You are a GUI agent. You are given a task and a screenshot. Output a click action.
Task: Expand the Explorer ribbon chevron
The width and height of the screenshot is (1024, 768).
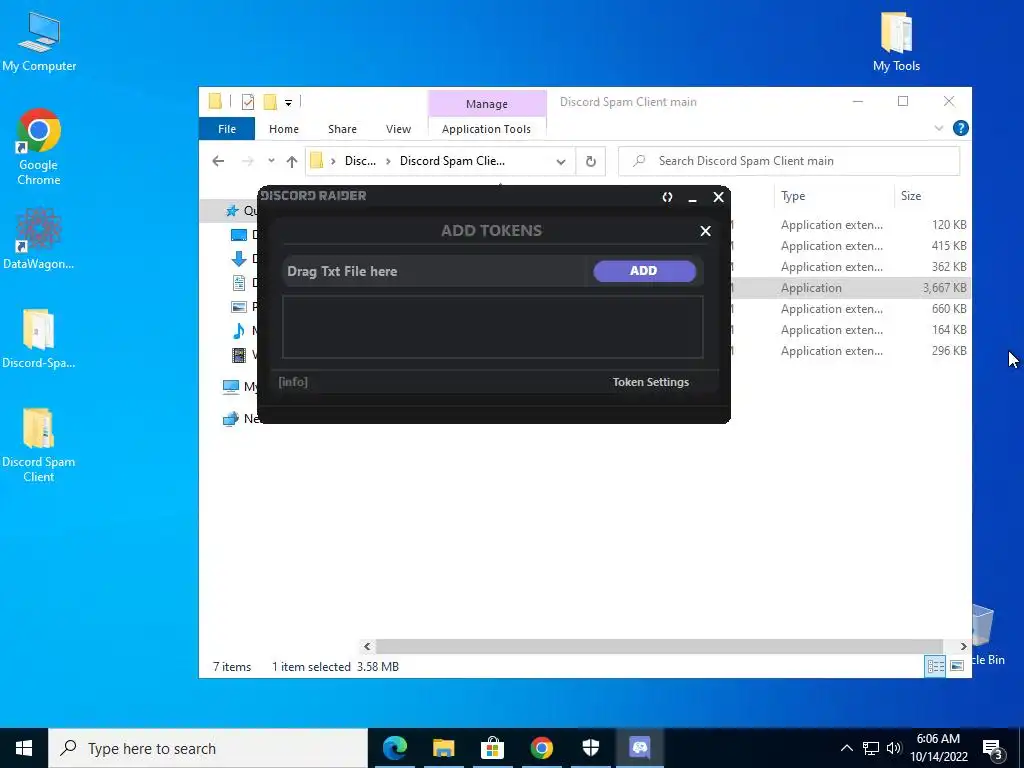tap(938, 128)
